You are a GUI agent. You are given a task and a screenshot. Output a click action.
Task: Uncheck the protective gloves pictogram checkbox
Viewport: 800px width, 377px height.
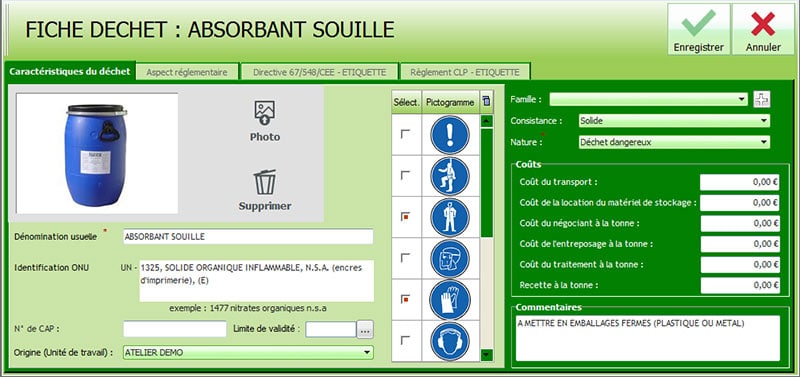[x=406, y=299]
